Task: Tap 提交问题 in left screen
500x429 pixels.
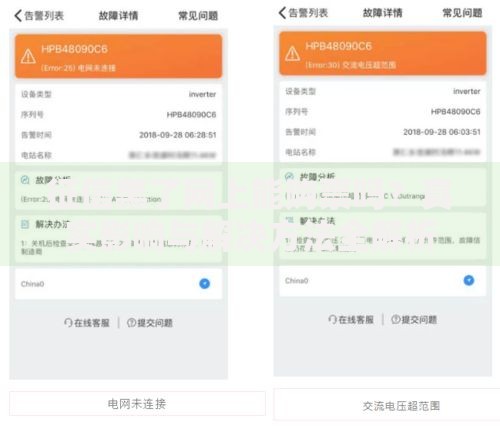Action: click(150, 323)
